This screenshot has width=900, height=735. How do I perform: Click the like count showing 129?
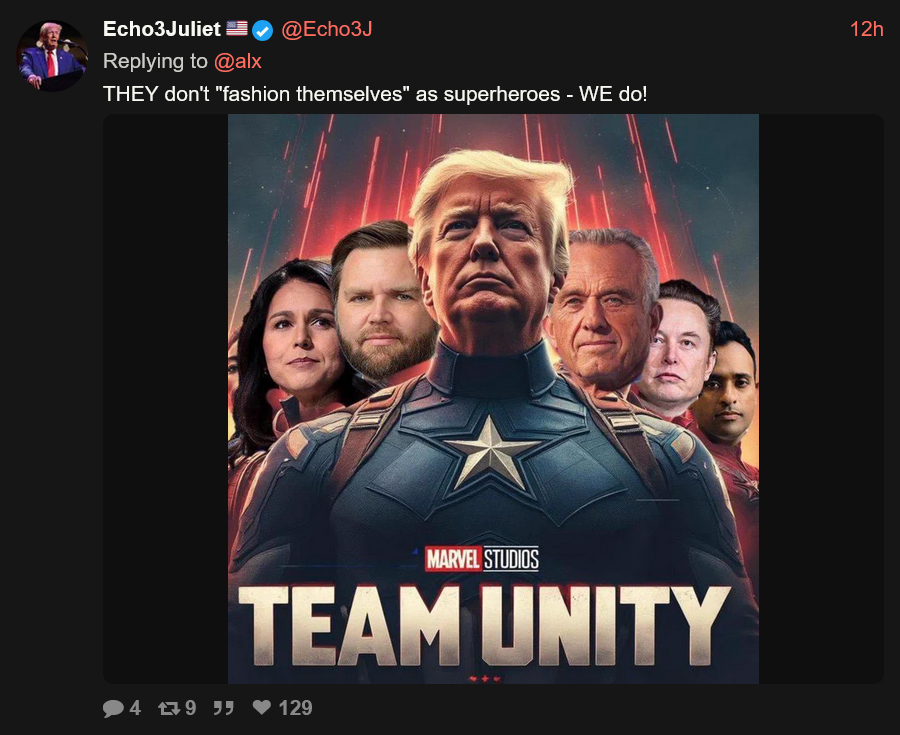pyautogui.click(x=295, y=708)
